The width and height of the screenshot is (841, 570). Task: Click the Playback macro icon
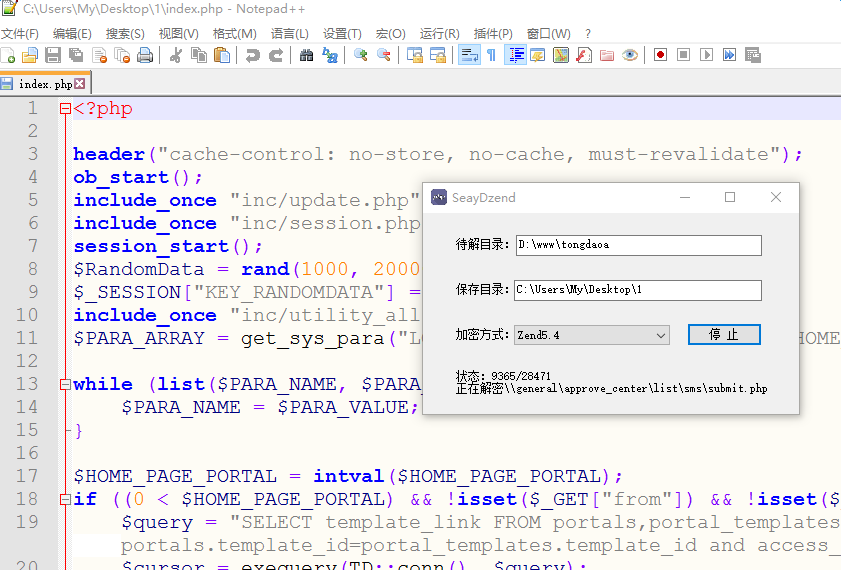[x=707, y=55]
